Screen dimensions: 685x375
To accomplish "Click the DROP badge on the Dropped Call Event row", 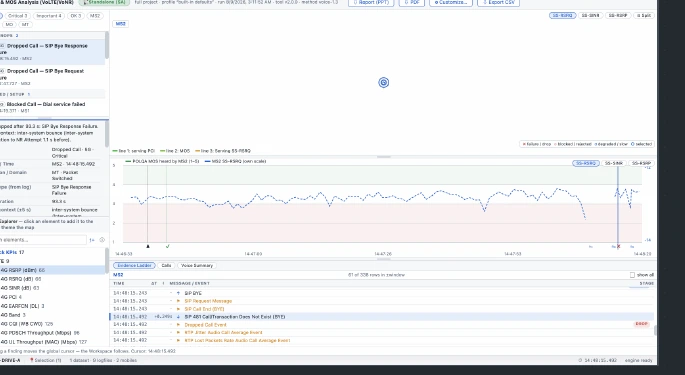I will pos(641,324).
